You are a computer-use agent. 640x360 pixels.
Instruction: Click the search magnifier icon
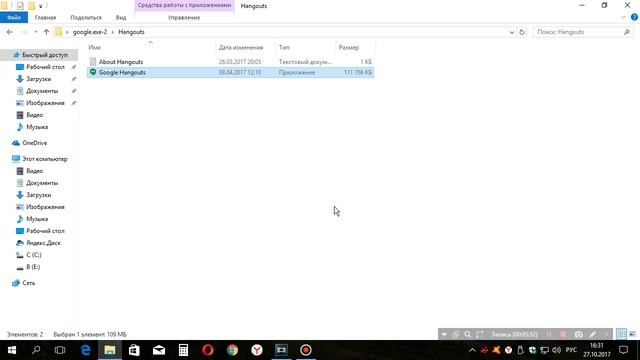point(627,32)
